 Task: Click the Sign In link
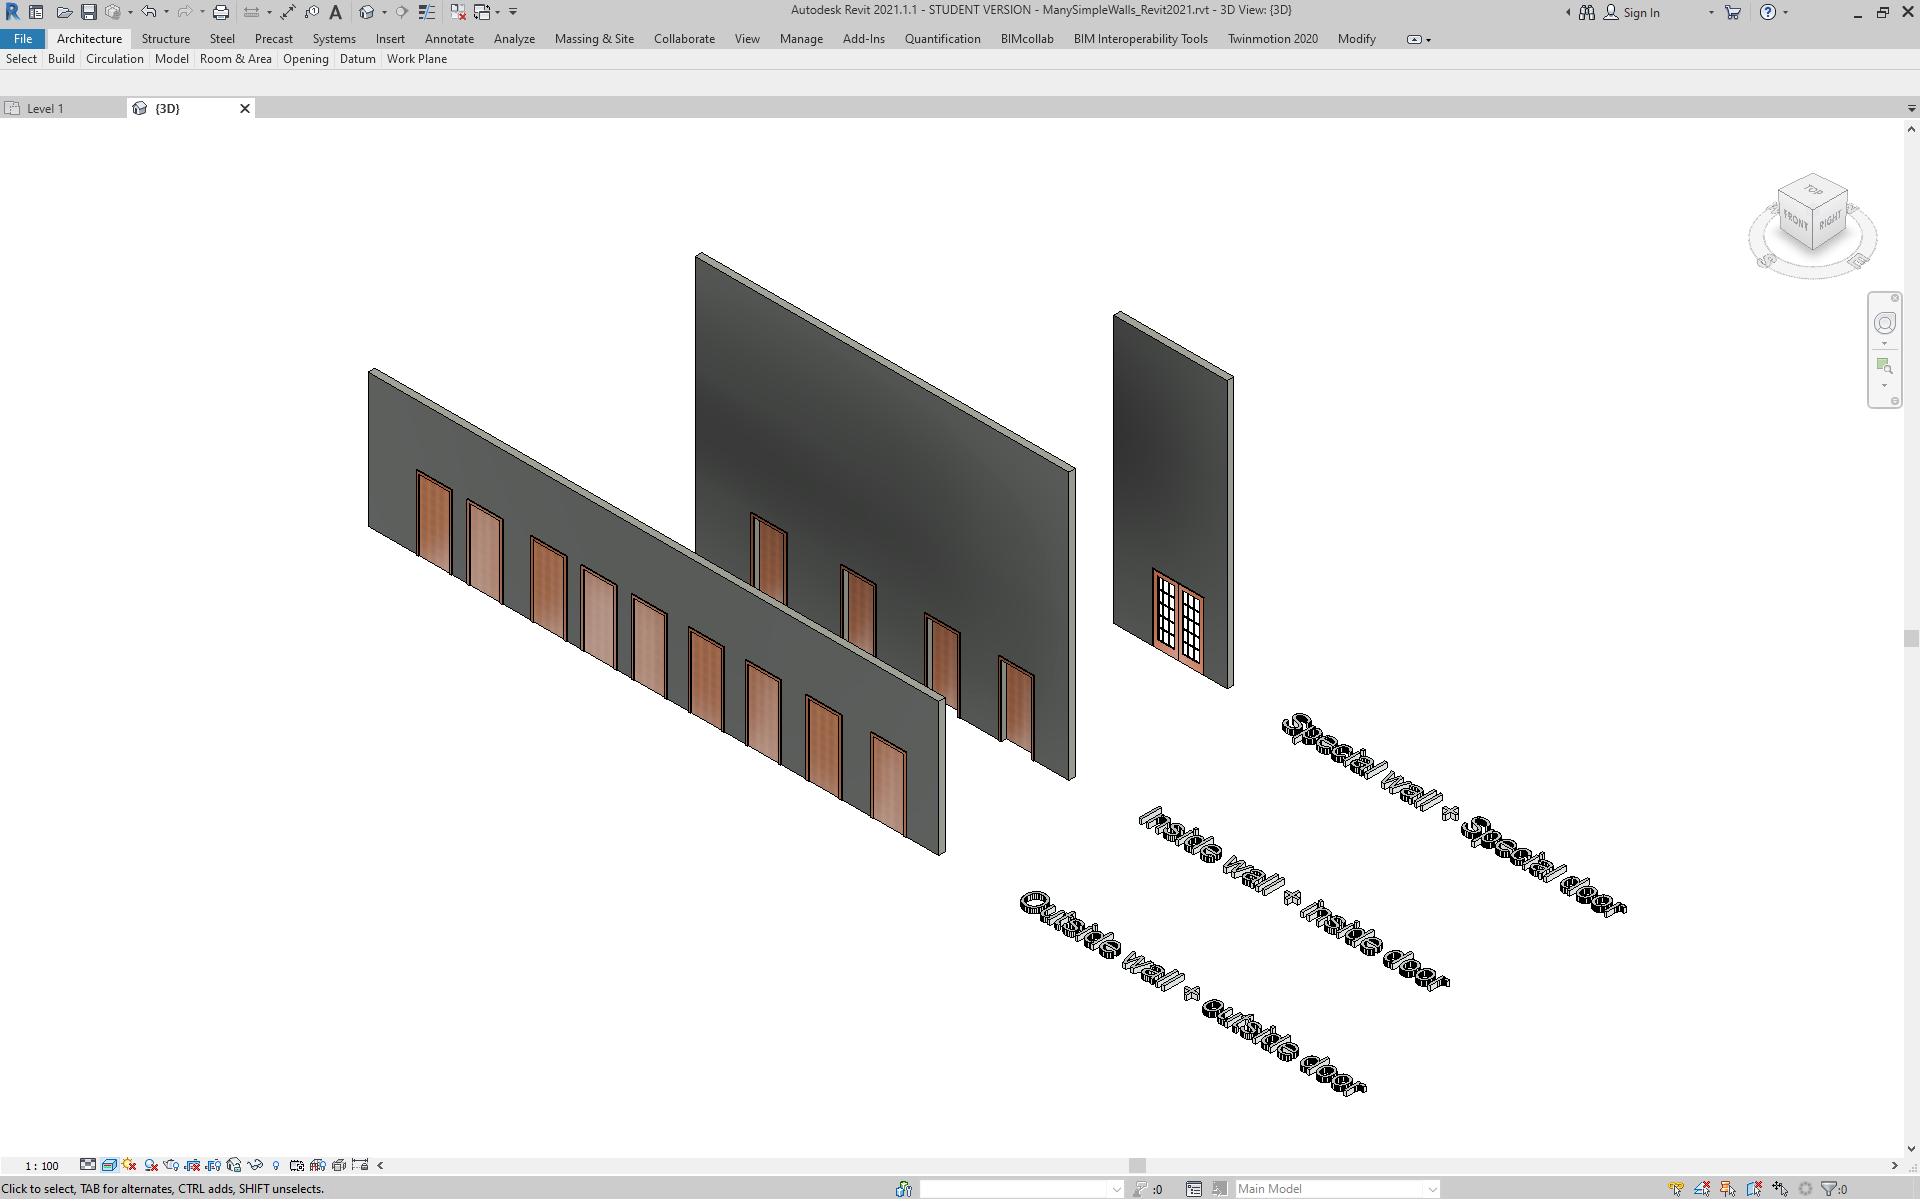coord(1642,12)
